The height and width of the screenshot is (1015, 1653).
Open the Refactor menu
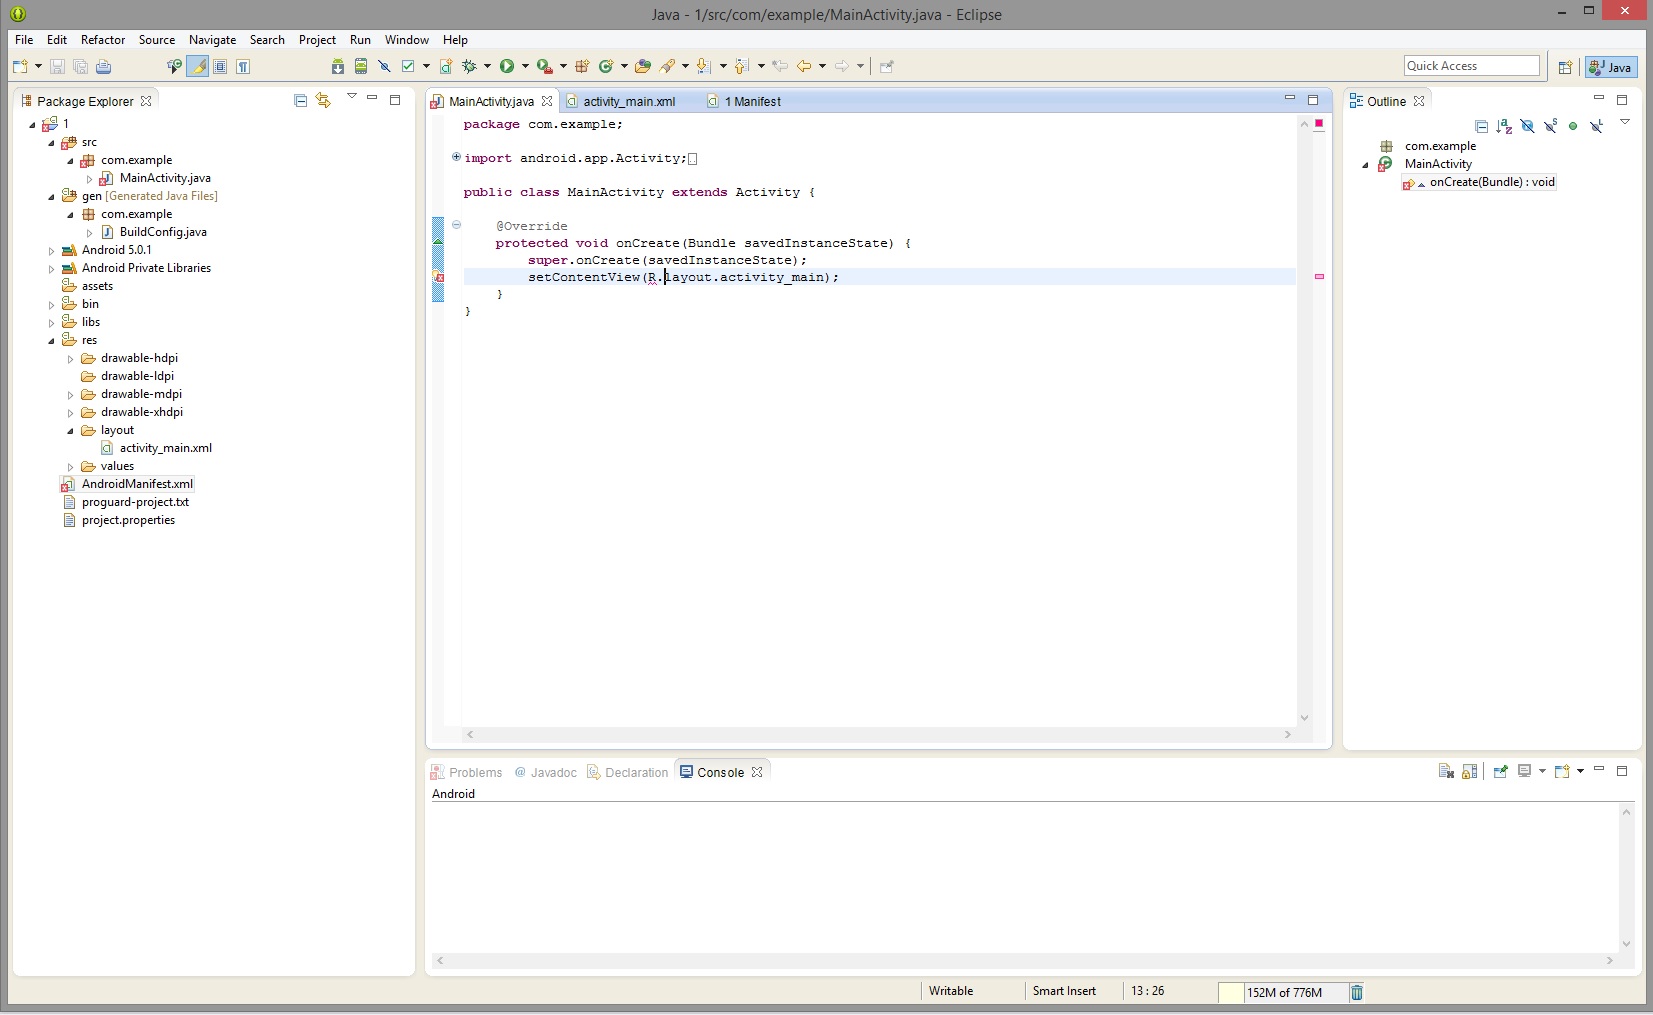click(103, 40)
